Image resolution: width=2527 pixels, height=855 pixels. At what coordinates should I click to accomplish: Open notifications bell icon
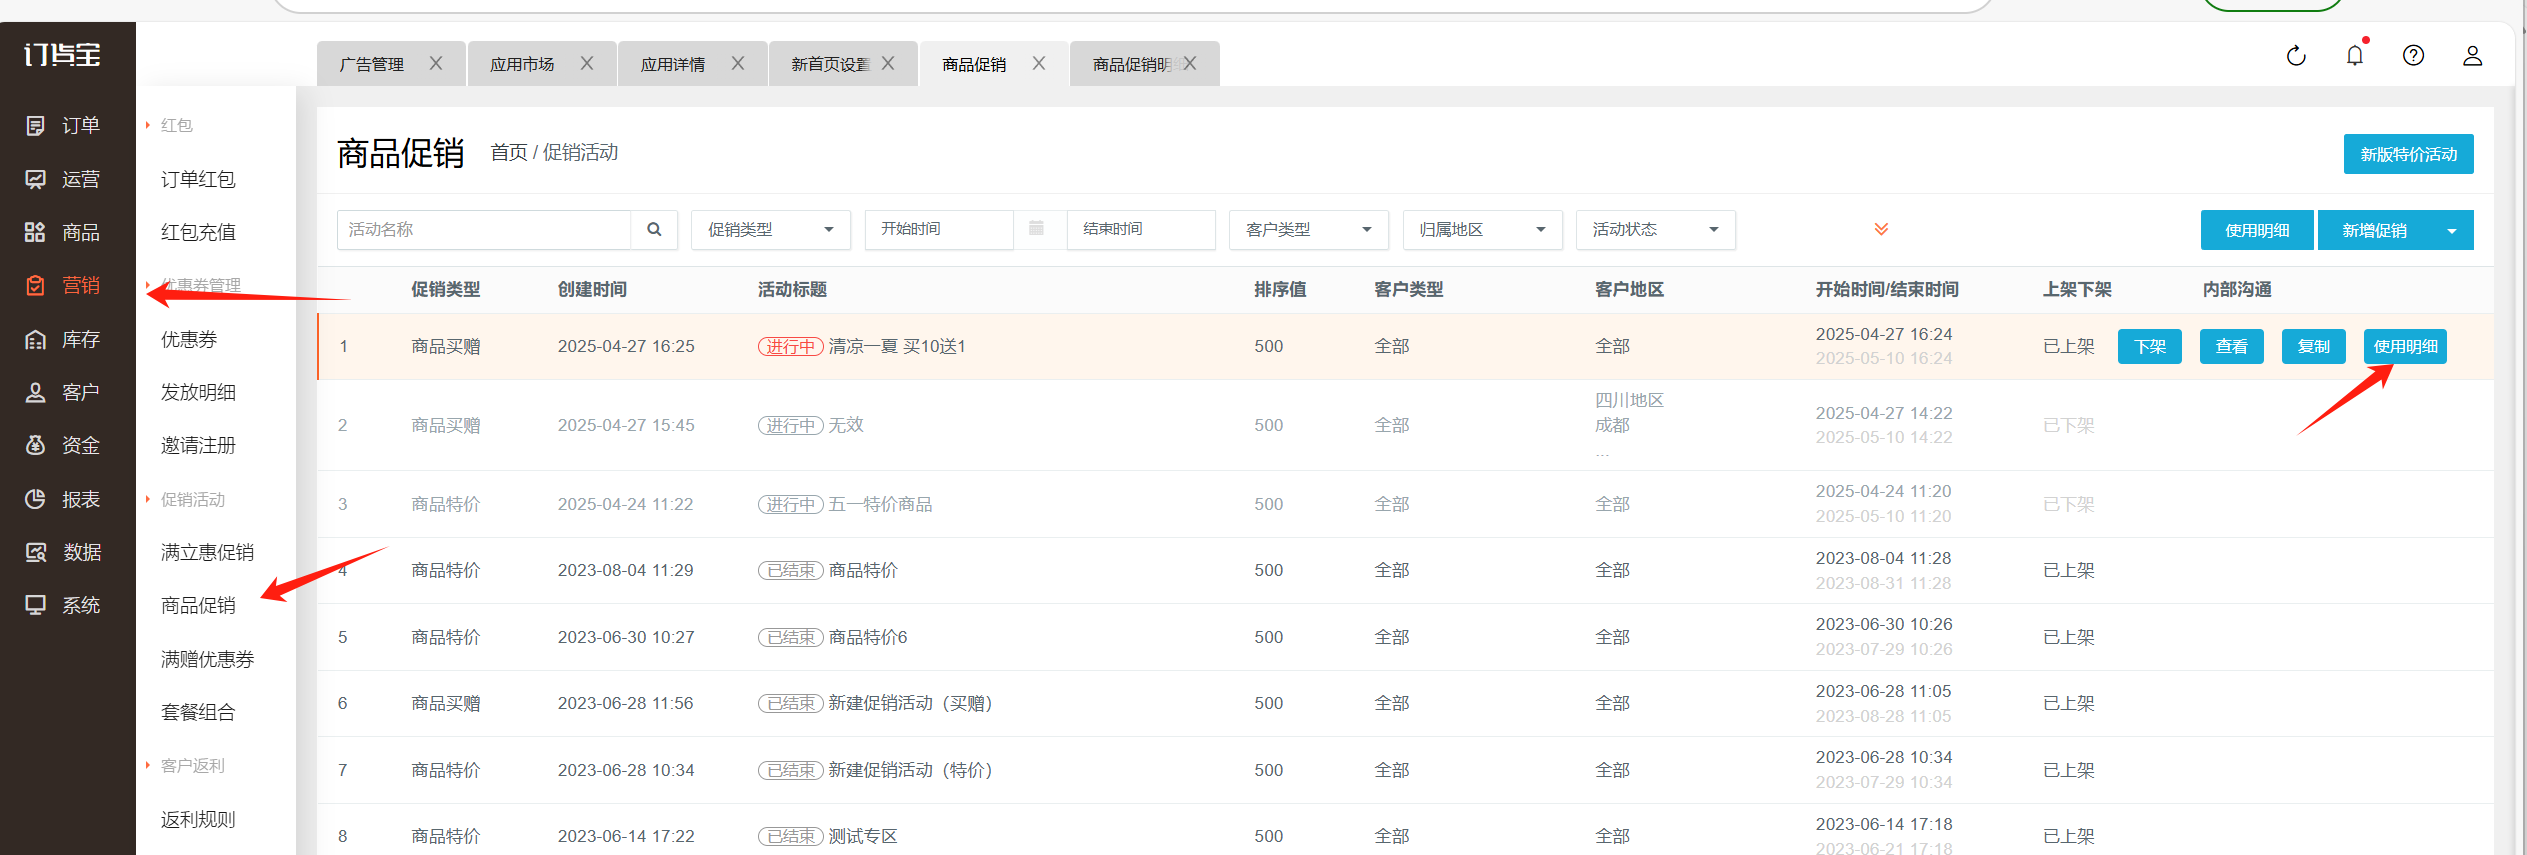2355,55
